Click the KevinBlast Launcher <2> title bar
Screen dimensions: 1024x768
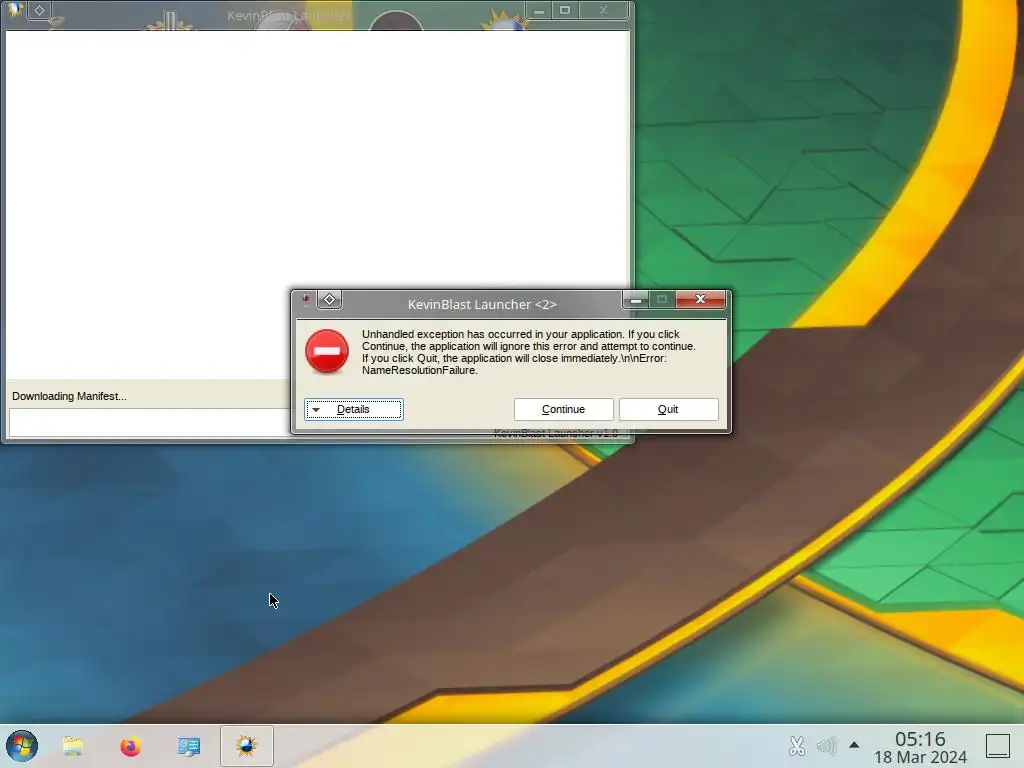(482, 304)
